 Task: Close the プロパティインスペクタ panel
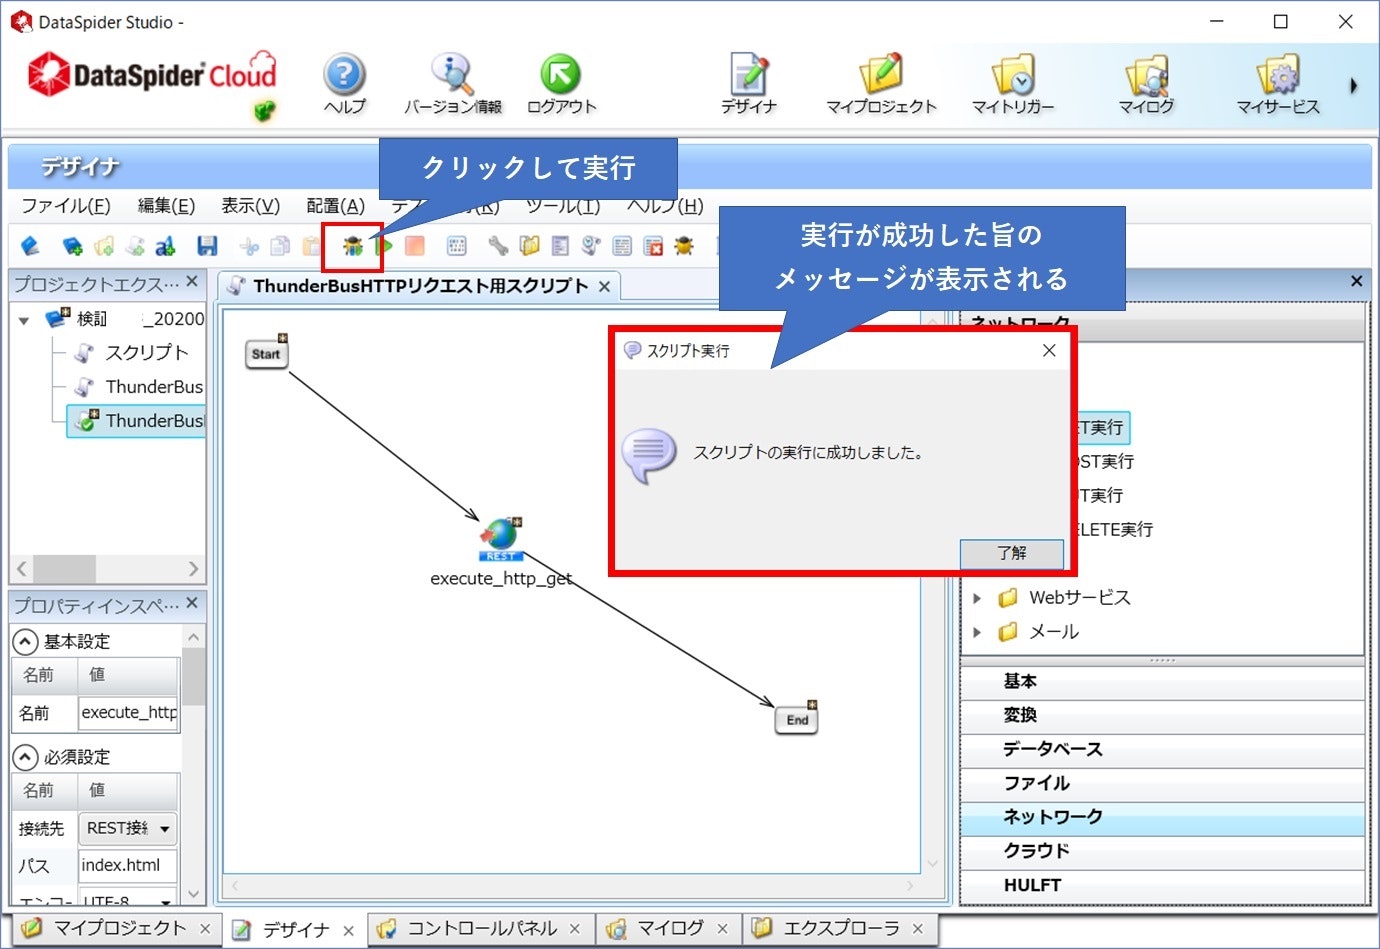(x=192, y=603)
